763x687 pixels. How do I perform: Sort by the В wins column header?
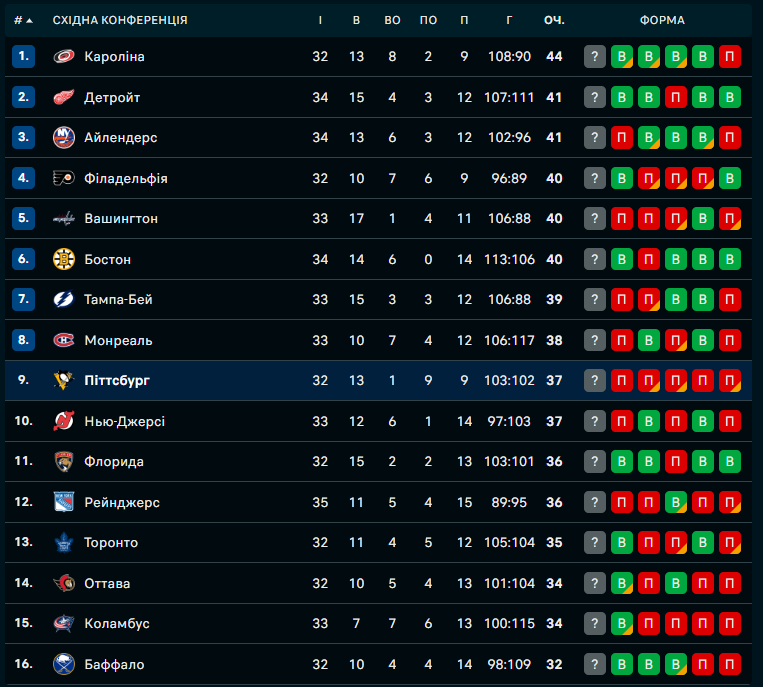coord(357,20)
